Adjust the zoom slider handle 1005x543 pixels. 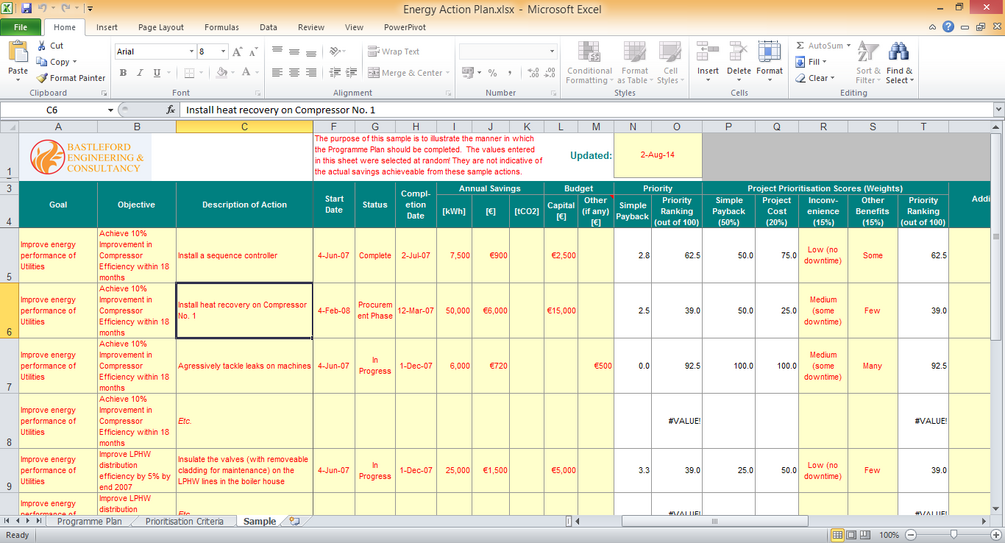click(x=954, y=535)
